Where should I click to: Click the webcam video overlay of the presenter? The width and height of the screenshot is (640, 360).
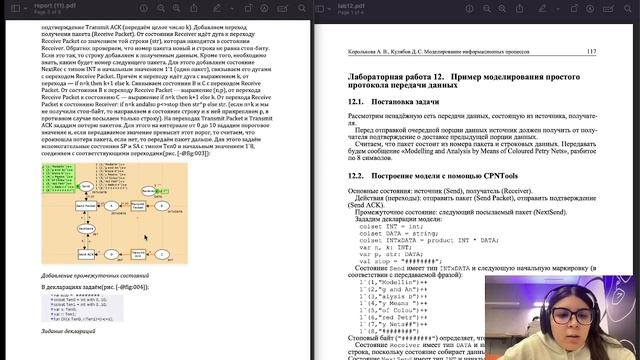(560, 318)
